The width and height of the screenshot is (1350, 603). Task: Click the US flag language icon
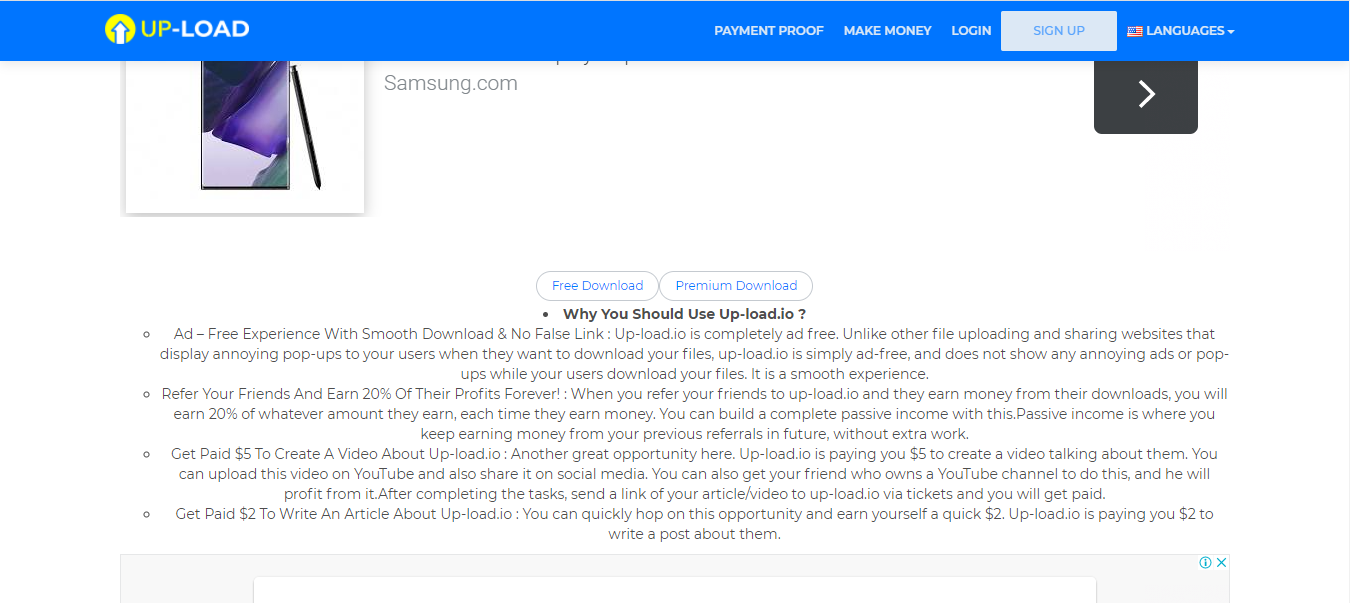tap(1135, 31)
